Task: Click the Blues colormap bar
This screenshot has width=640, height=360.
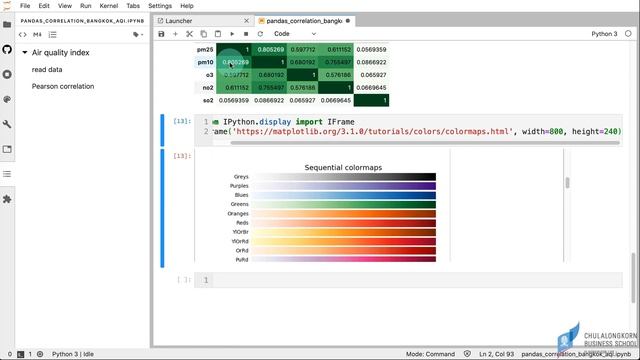Action: [x=343, y=195]
